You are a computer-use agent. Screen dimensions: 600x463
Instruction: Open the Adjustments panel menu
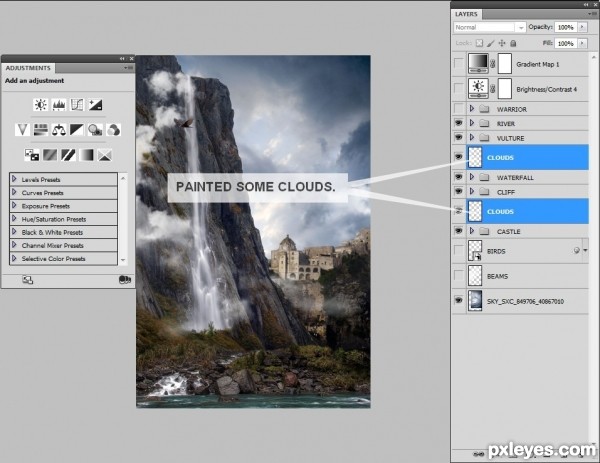129,68
